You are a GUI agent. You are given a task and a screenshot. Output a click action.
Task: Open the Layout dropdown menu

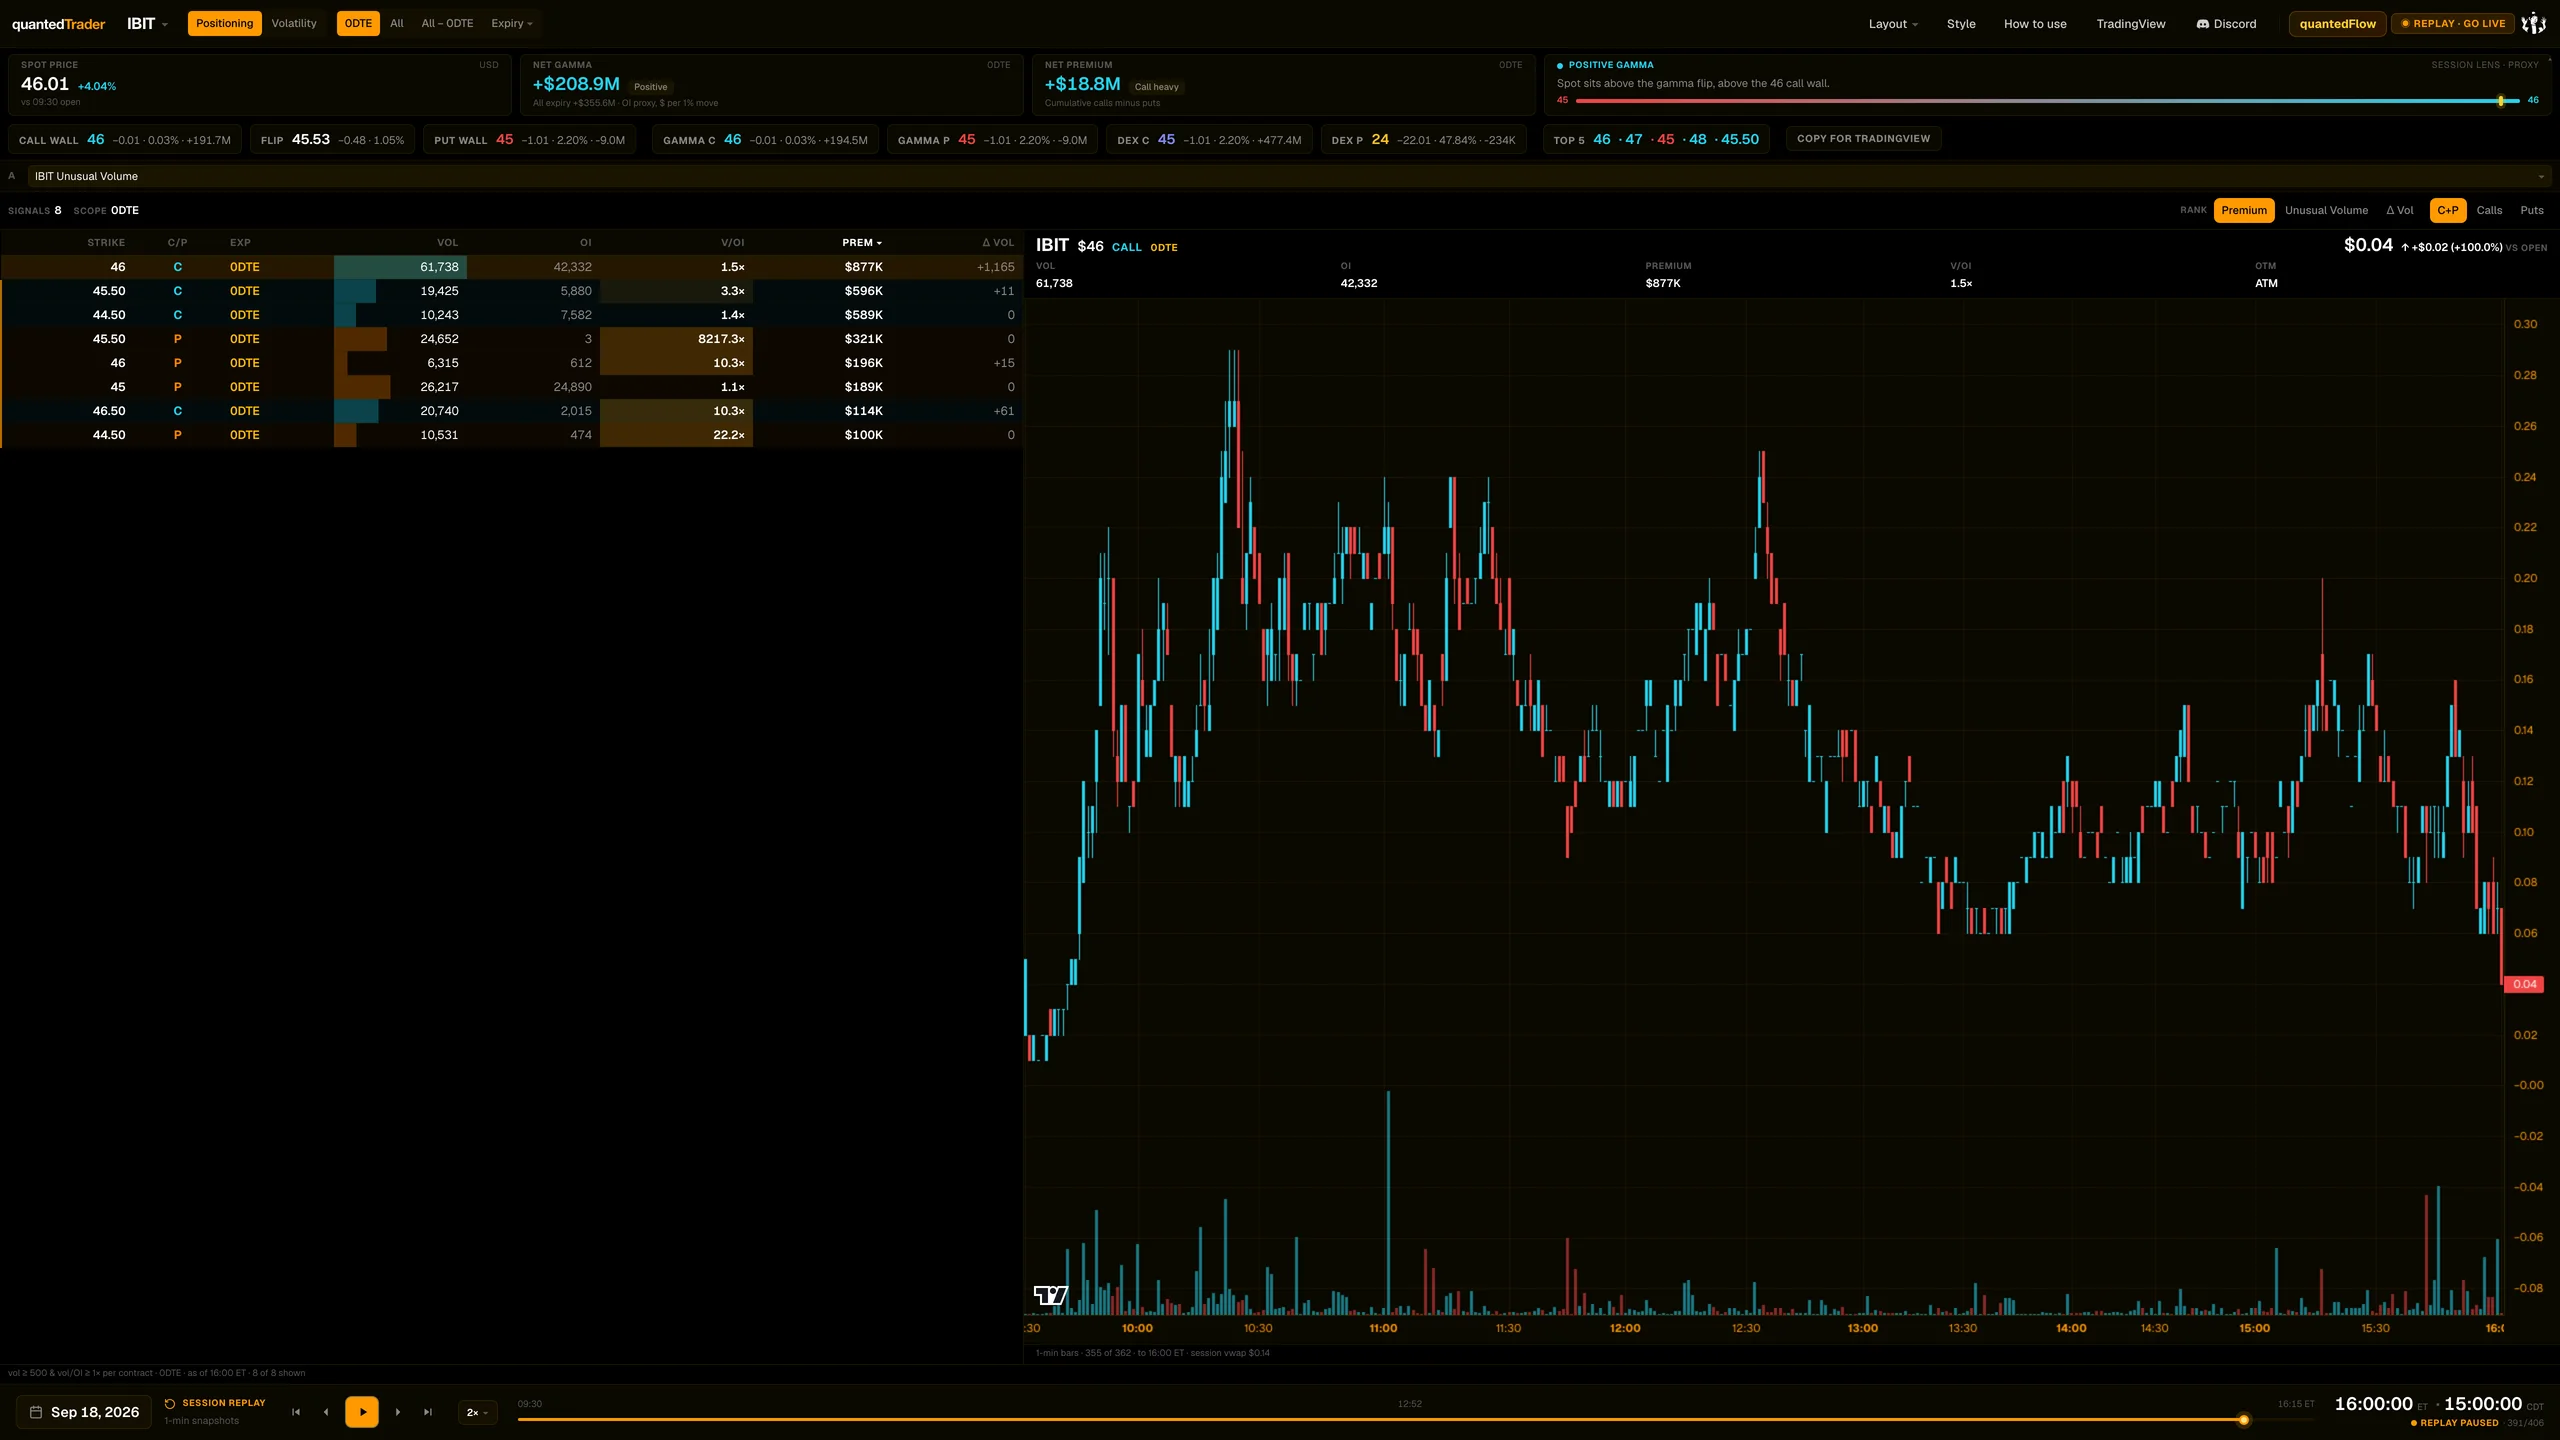(x=1893, y=24)
